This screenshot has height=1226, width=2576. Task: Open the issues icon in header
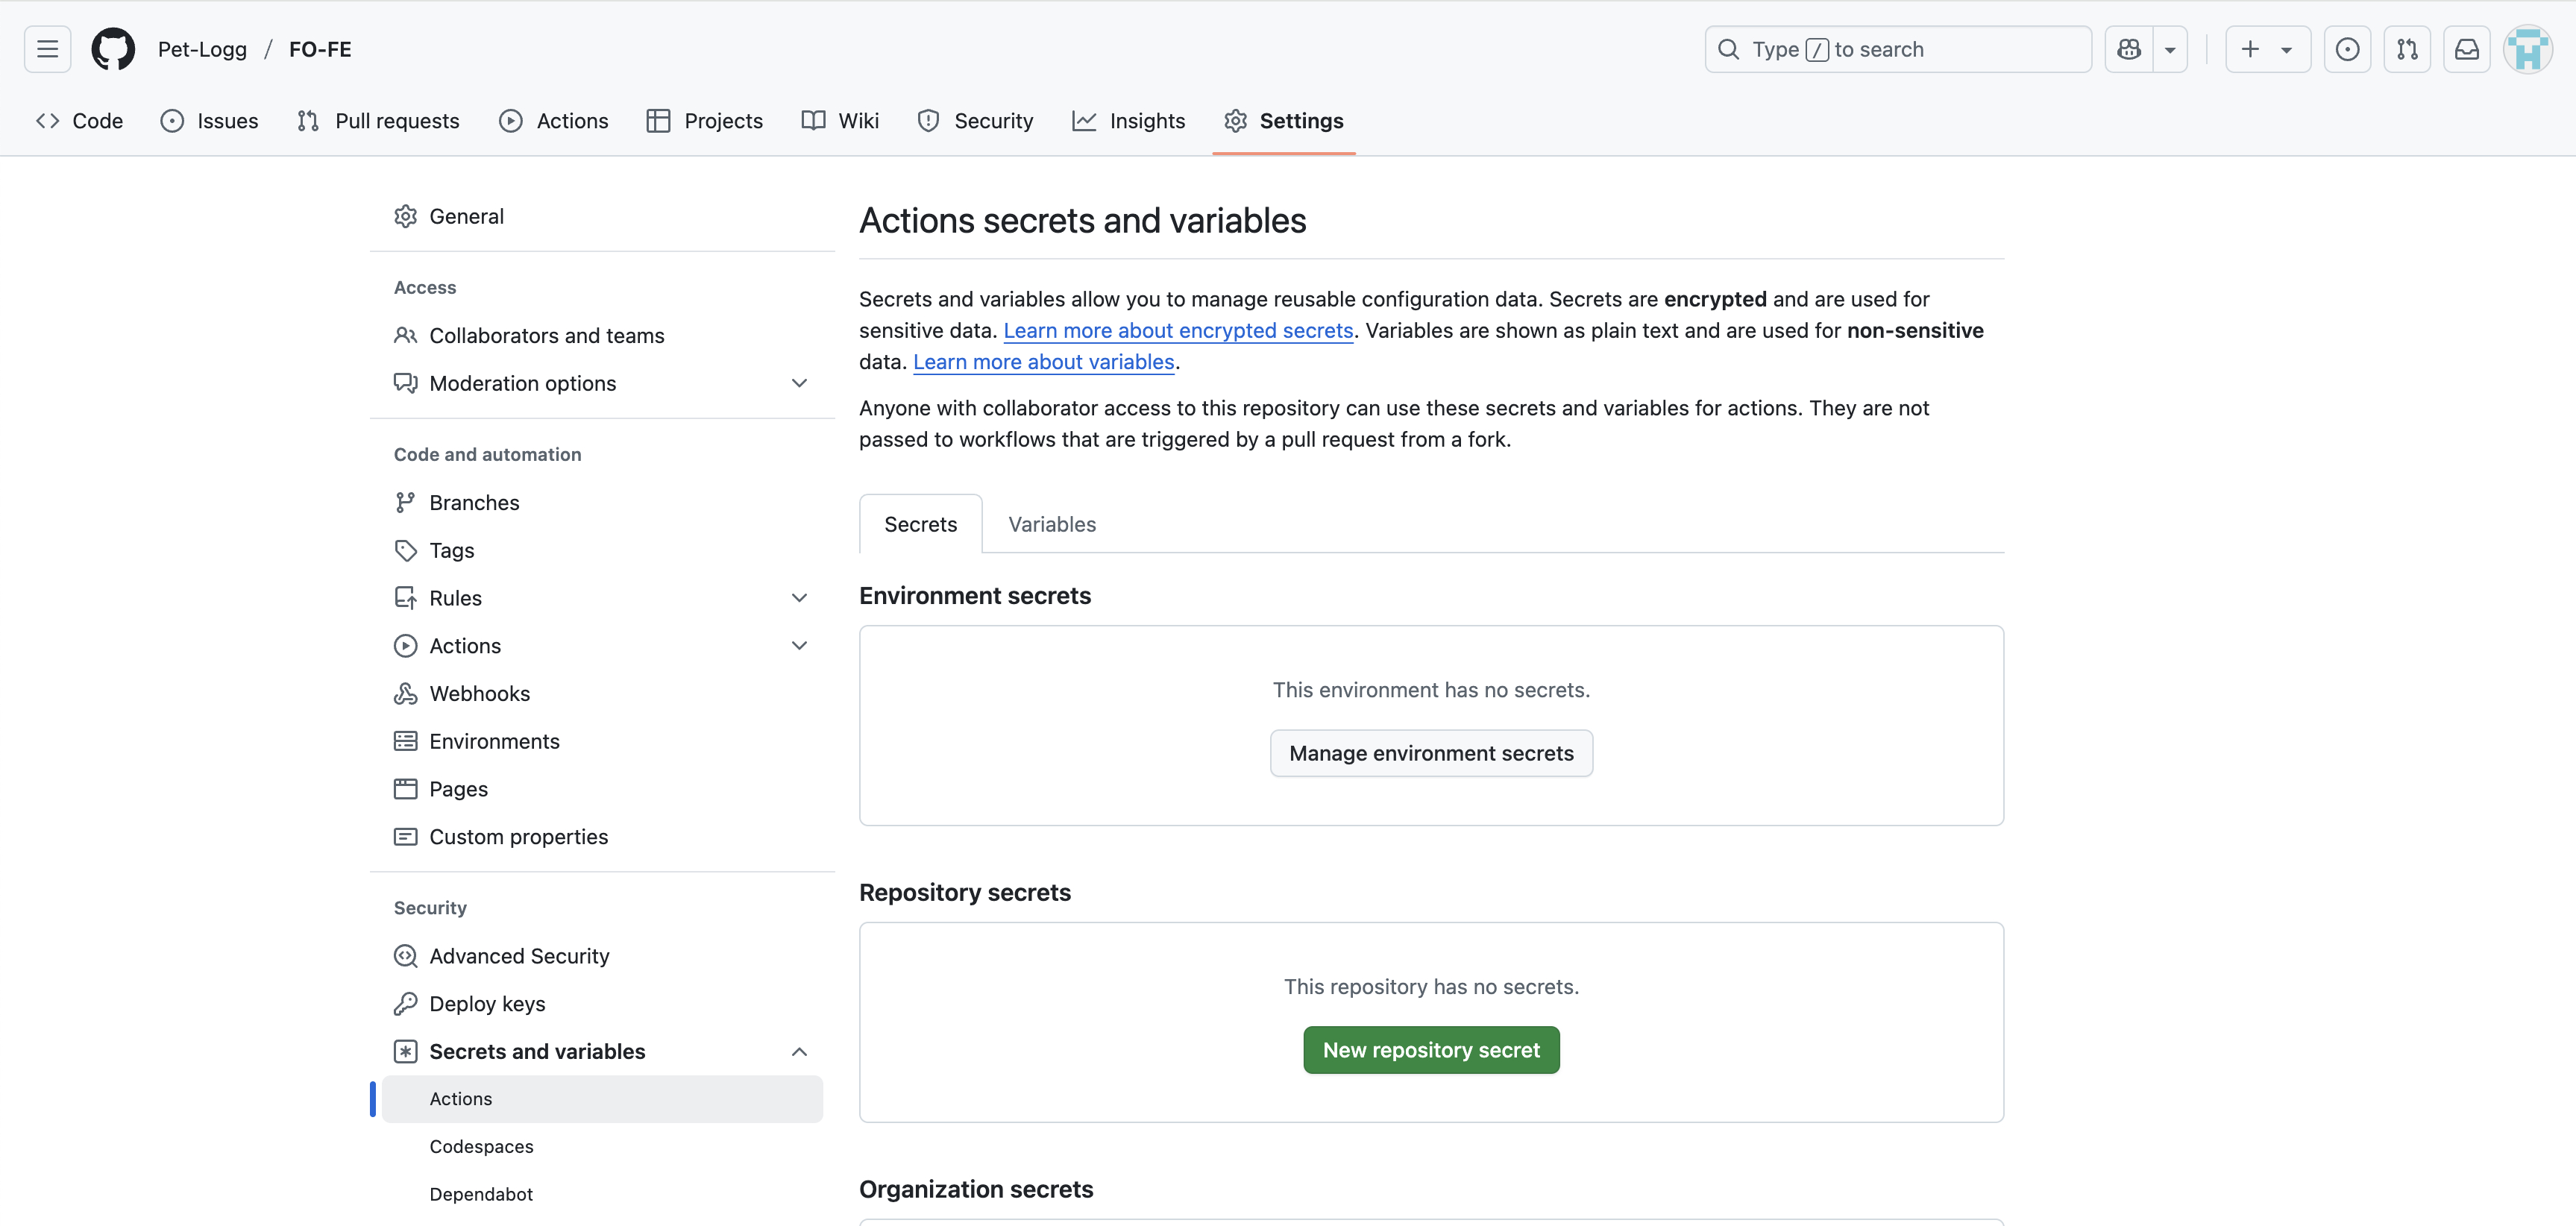tap(2347, 49)
